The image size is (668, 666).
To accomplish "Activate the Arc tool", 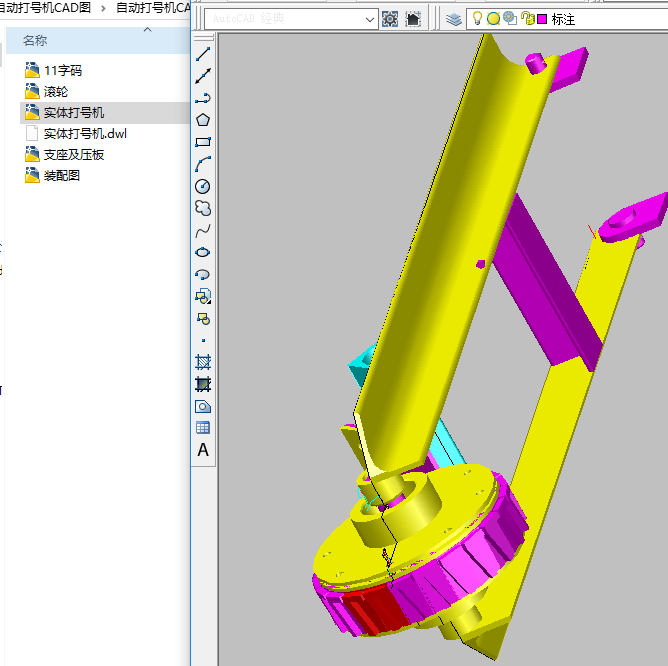I will (203, 164).
